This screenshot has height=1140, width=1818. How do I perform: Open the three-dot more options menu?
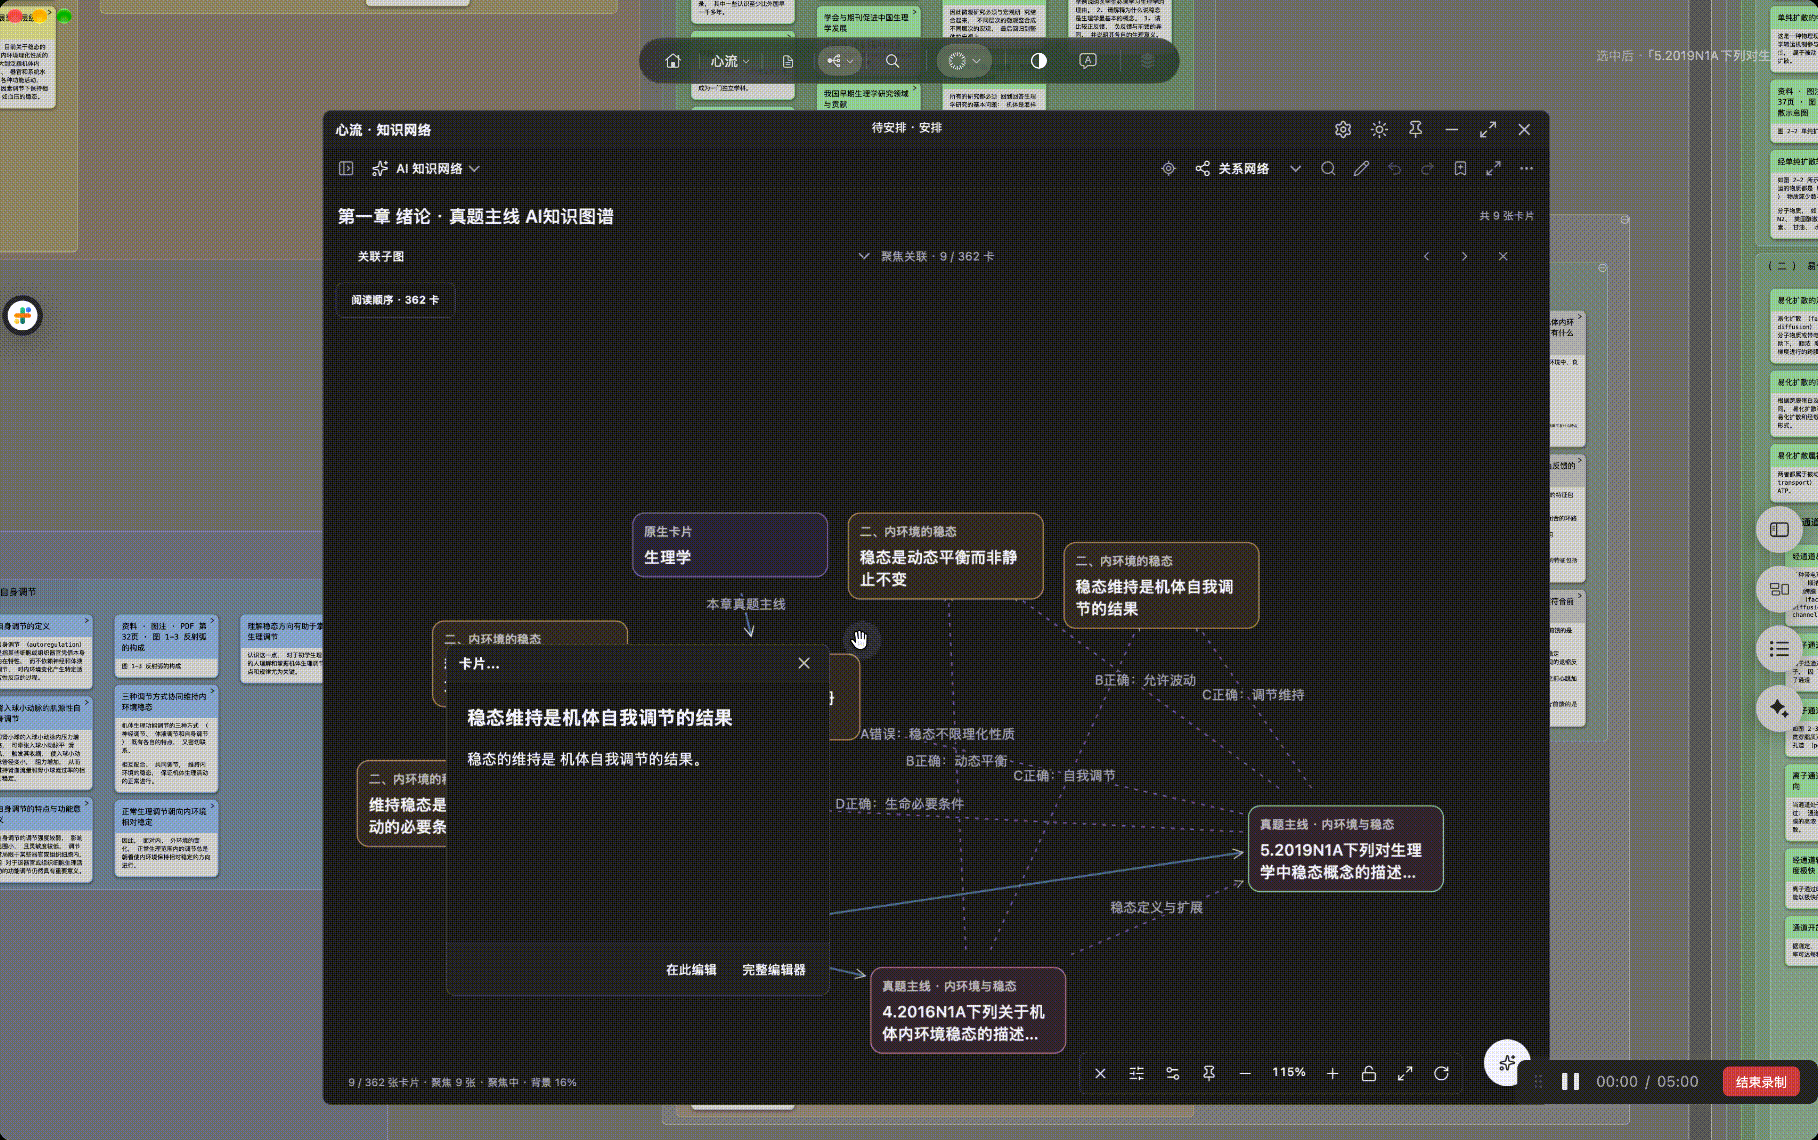click(x=1526, y=169)
